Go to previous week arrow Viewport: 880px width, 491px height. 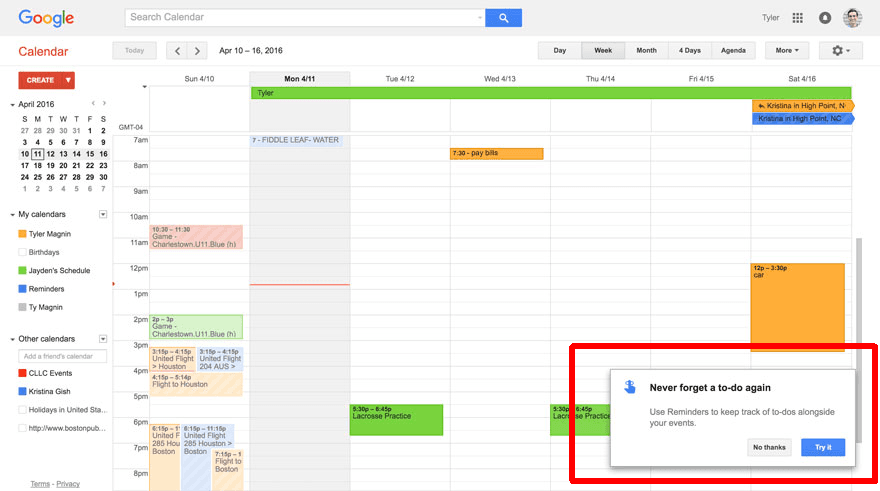tap(177, 50)
